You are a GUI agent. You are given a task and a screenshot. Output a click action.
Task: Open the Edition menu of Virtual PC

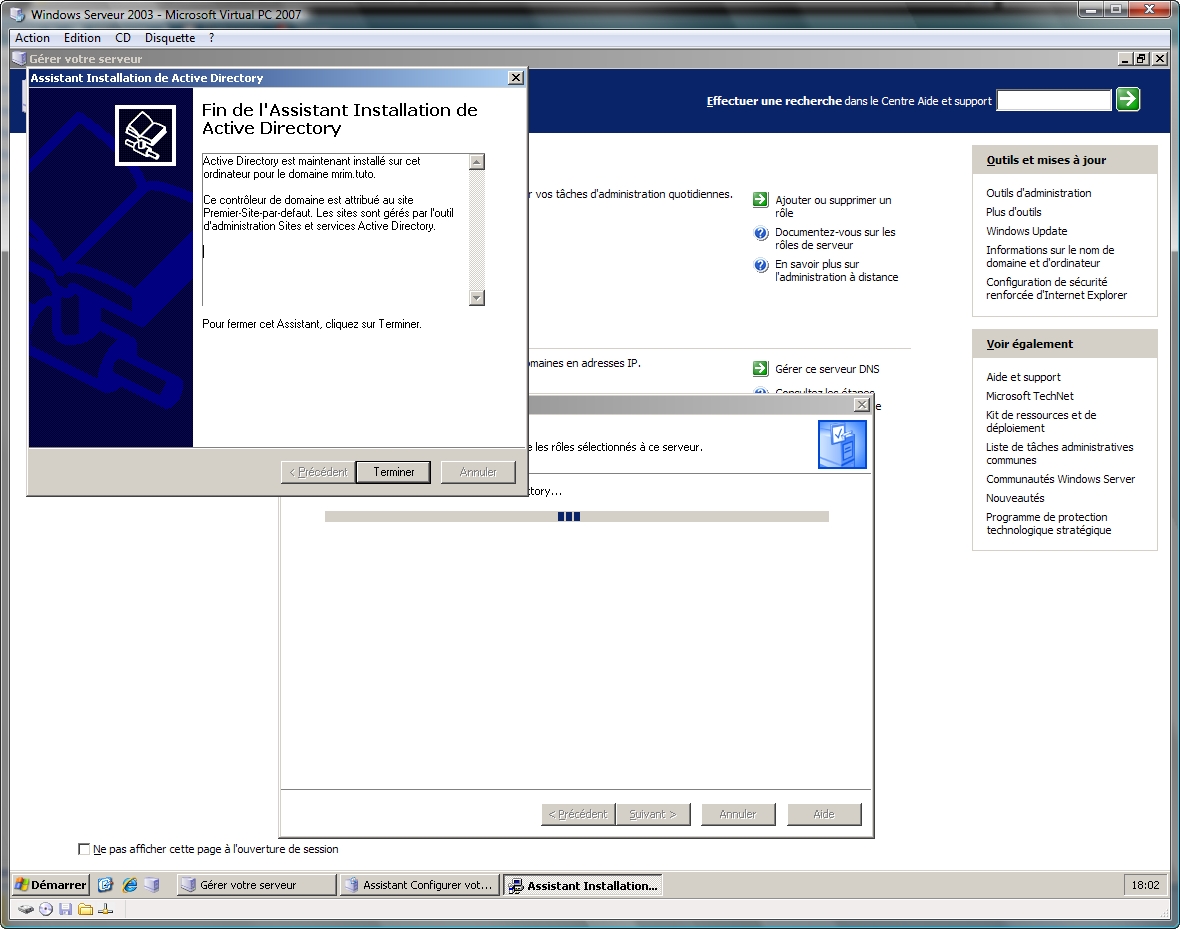pos(82,38)
